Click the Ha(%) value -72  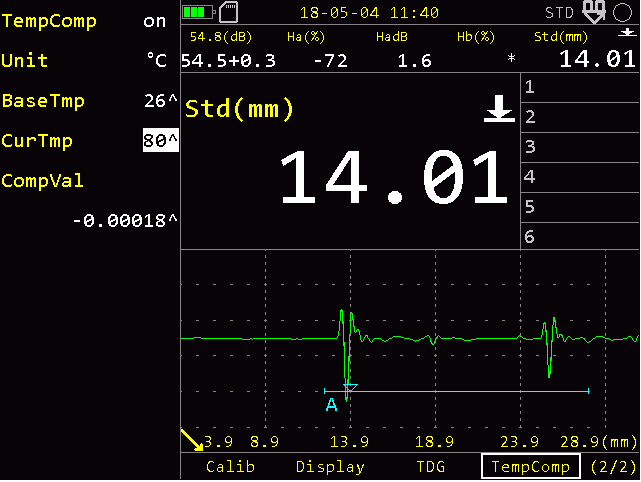(331, 61)
